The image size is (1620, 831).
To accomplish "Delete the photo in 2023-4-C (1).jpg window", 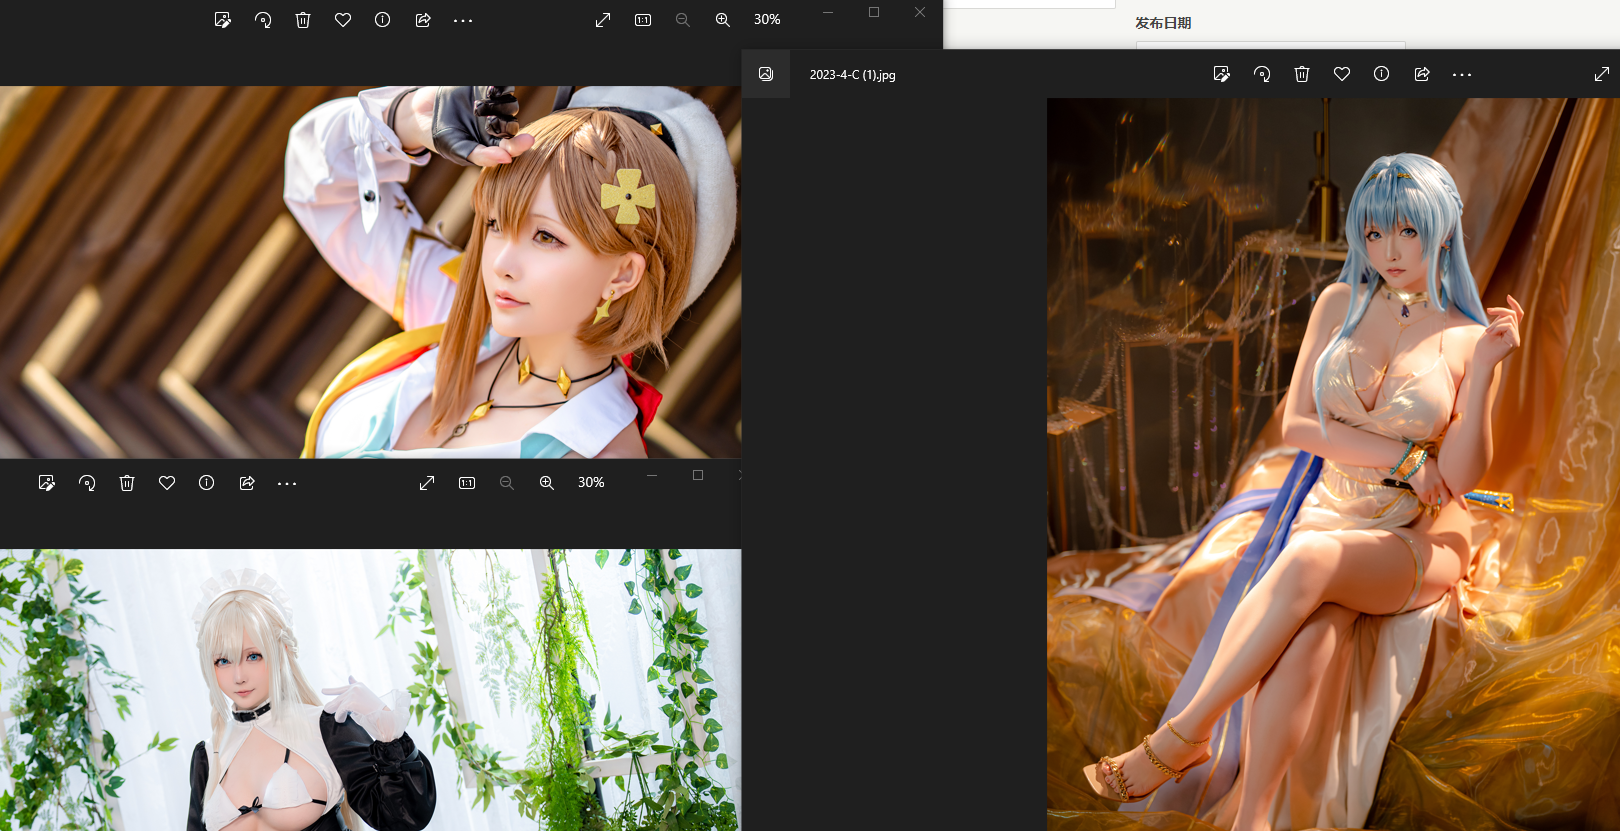I will 1302,74.
